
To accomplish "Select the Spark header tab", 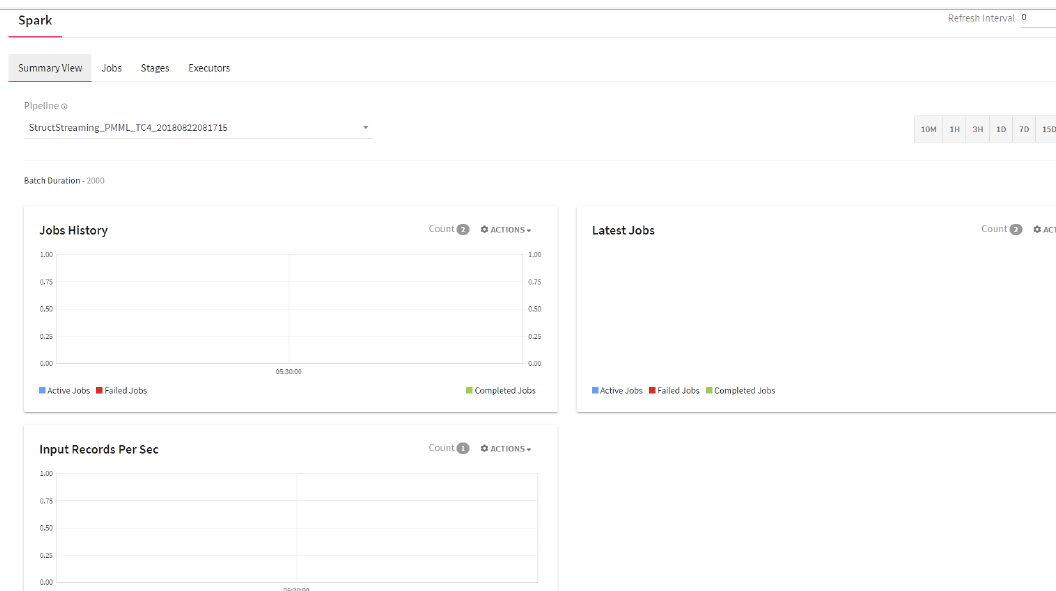I will pyautogui.click(x=35, y=21).
